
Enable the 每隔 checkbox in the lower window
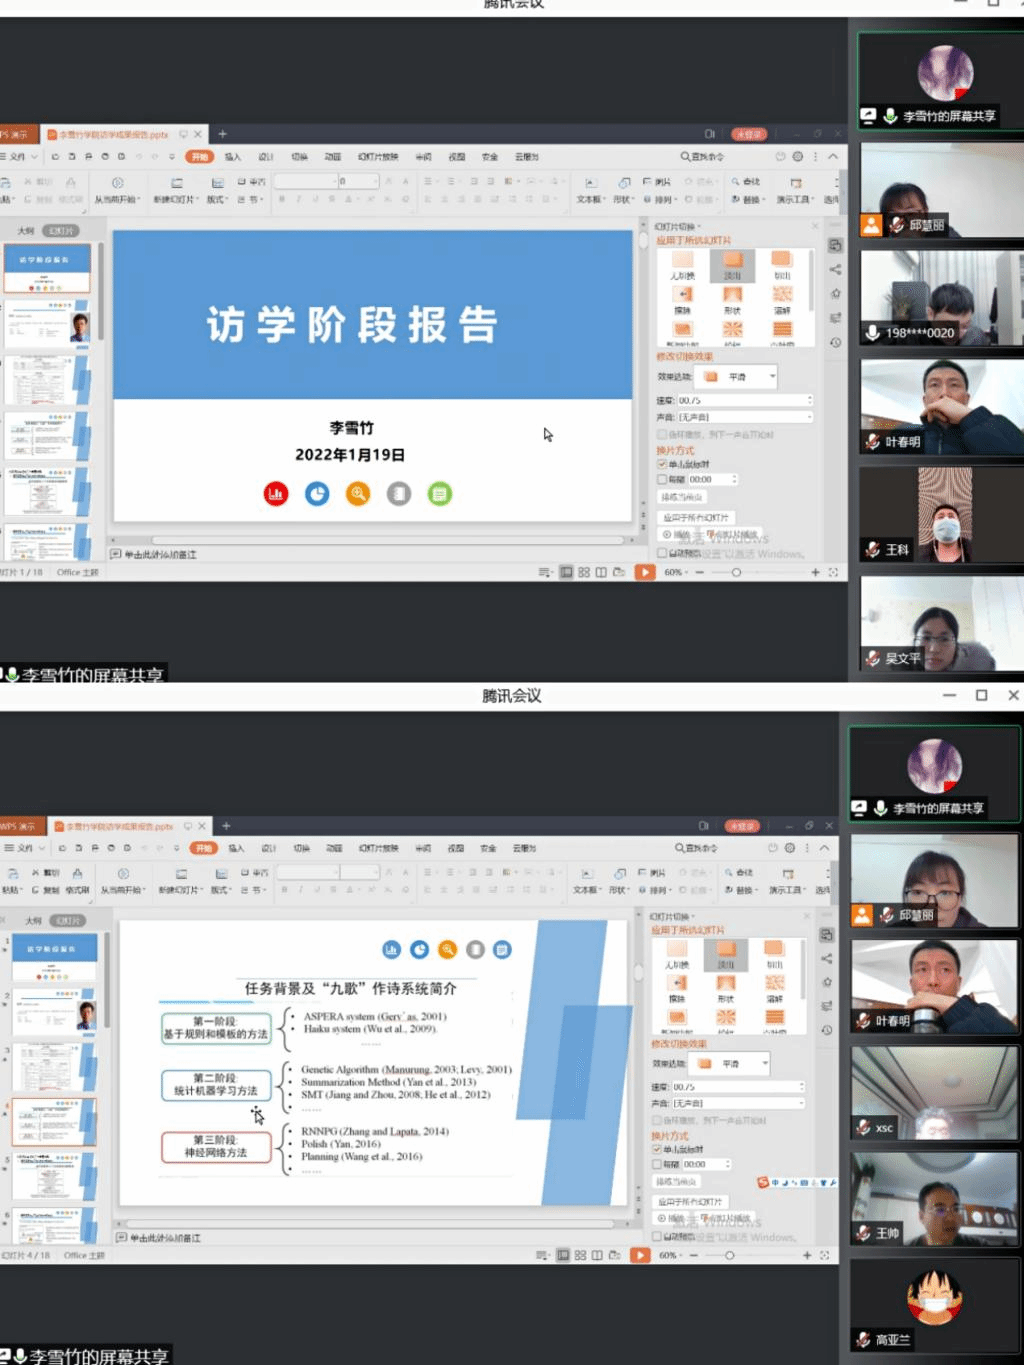pos(657,1164)
